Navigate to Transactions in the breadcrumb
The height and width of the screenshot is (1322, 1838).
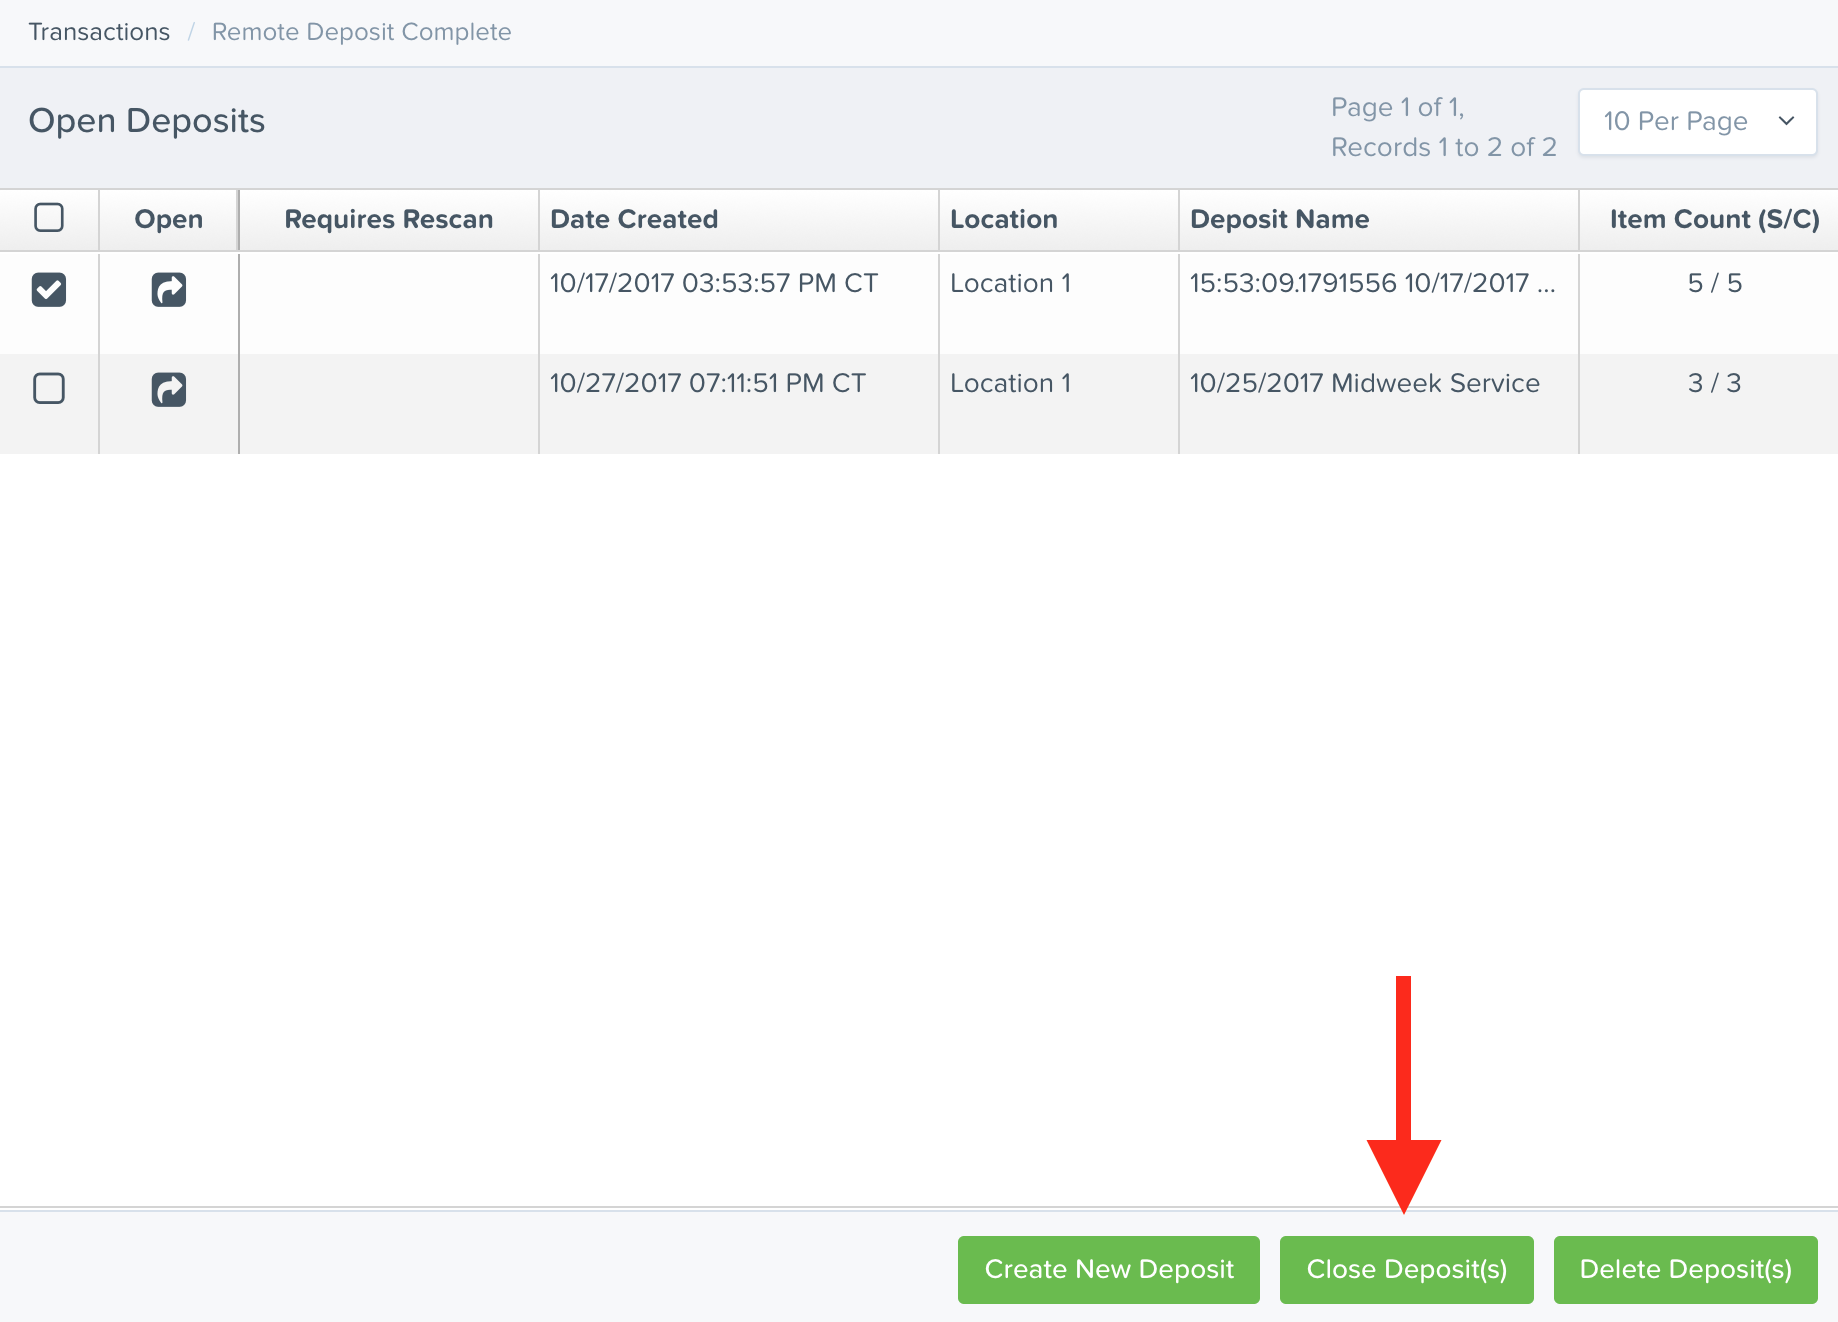[x=99, y=31]
